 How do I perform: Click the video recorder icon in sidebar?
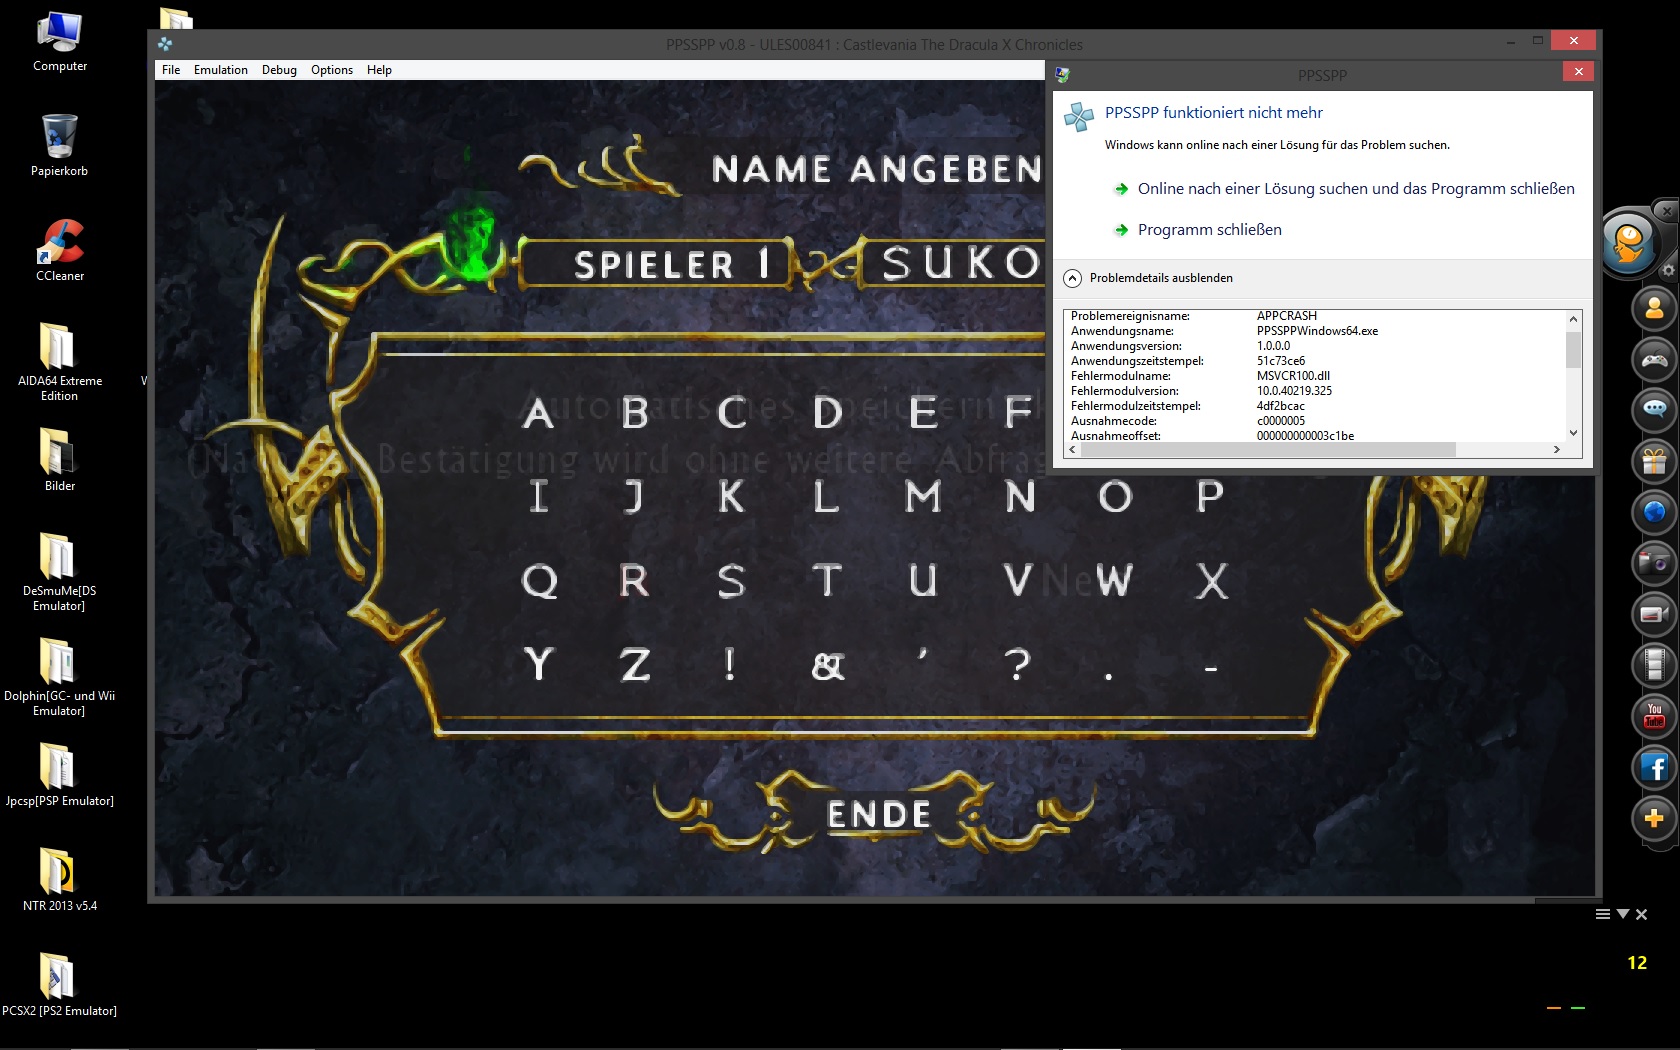(x=1654, y=614)
